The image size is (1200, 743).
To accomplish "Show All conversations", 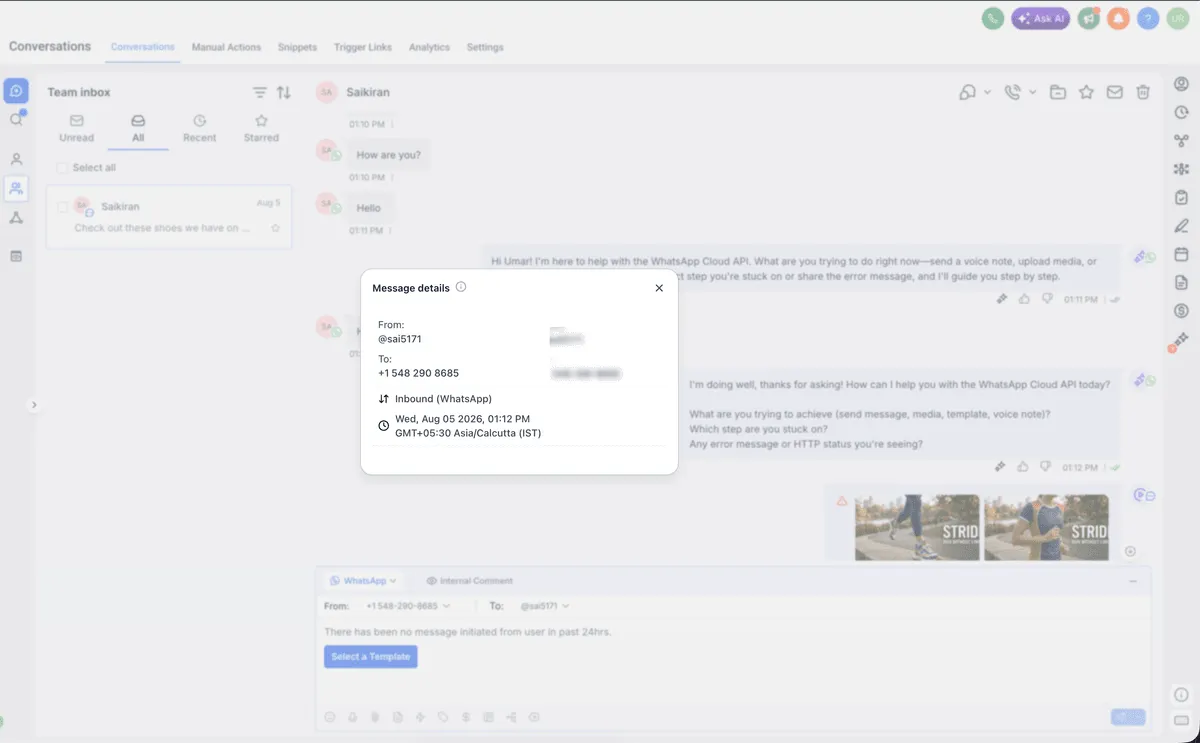I will point(138,129).
